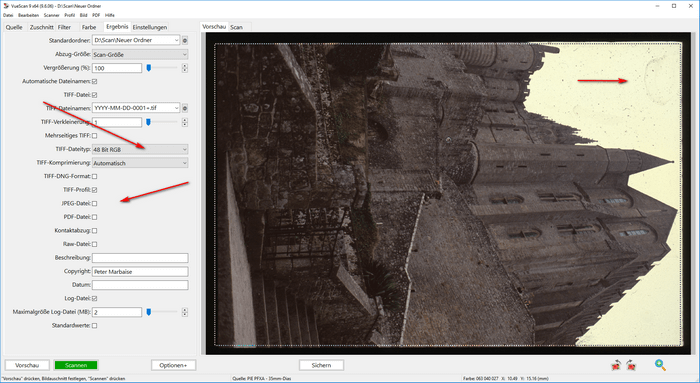Click the Sichern button
The width and height of the screenshot is (700, 383).
[x=321, y=365]
